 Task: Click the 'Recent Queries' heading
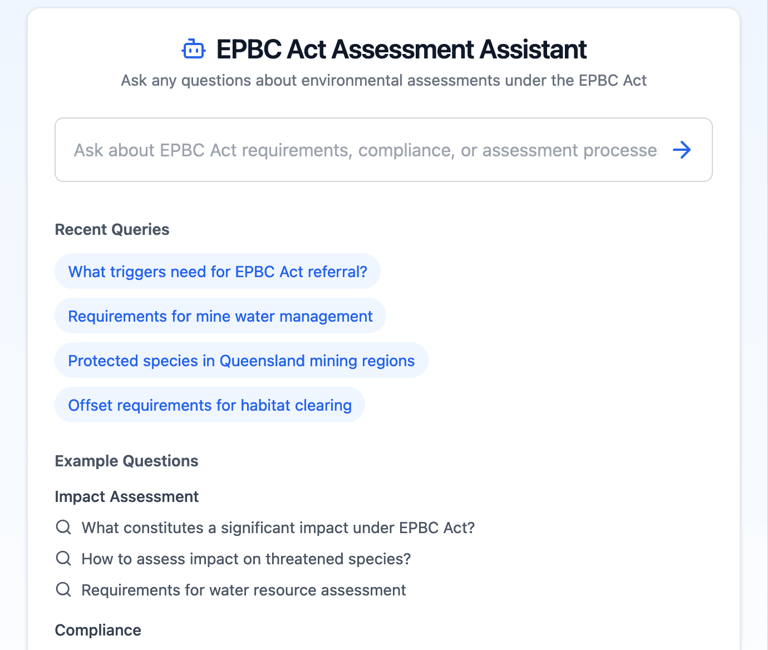point(112,229)
